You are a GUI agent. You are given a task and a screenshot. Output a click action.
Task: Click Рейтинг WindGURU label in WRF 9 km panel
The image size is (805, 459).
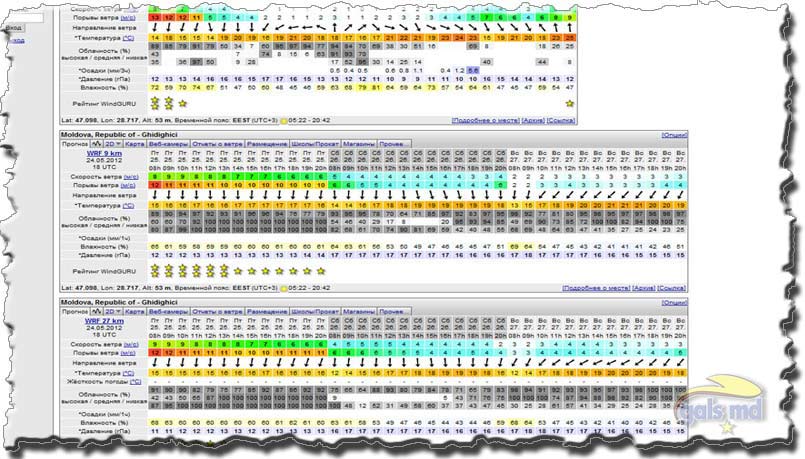click(104, 271)
